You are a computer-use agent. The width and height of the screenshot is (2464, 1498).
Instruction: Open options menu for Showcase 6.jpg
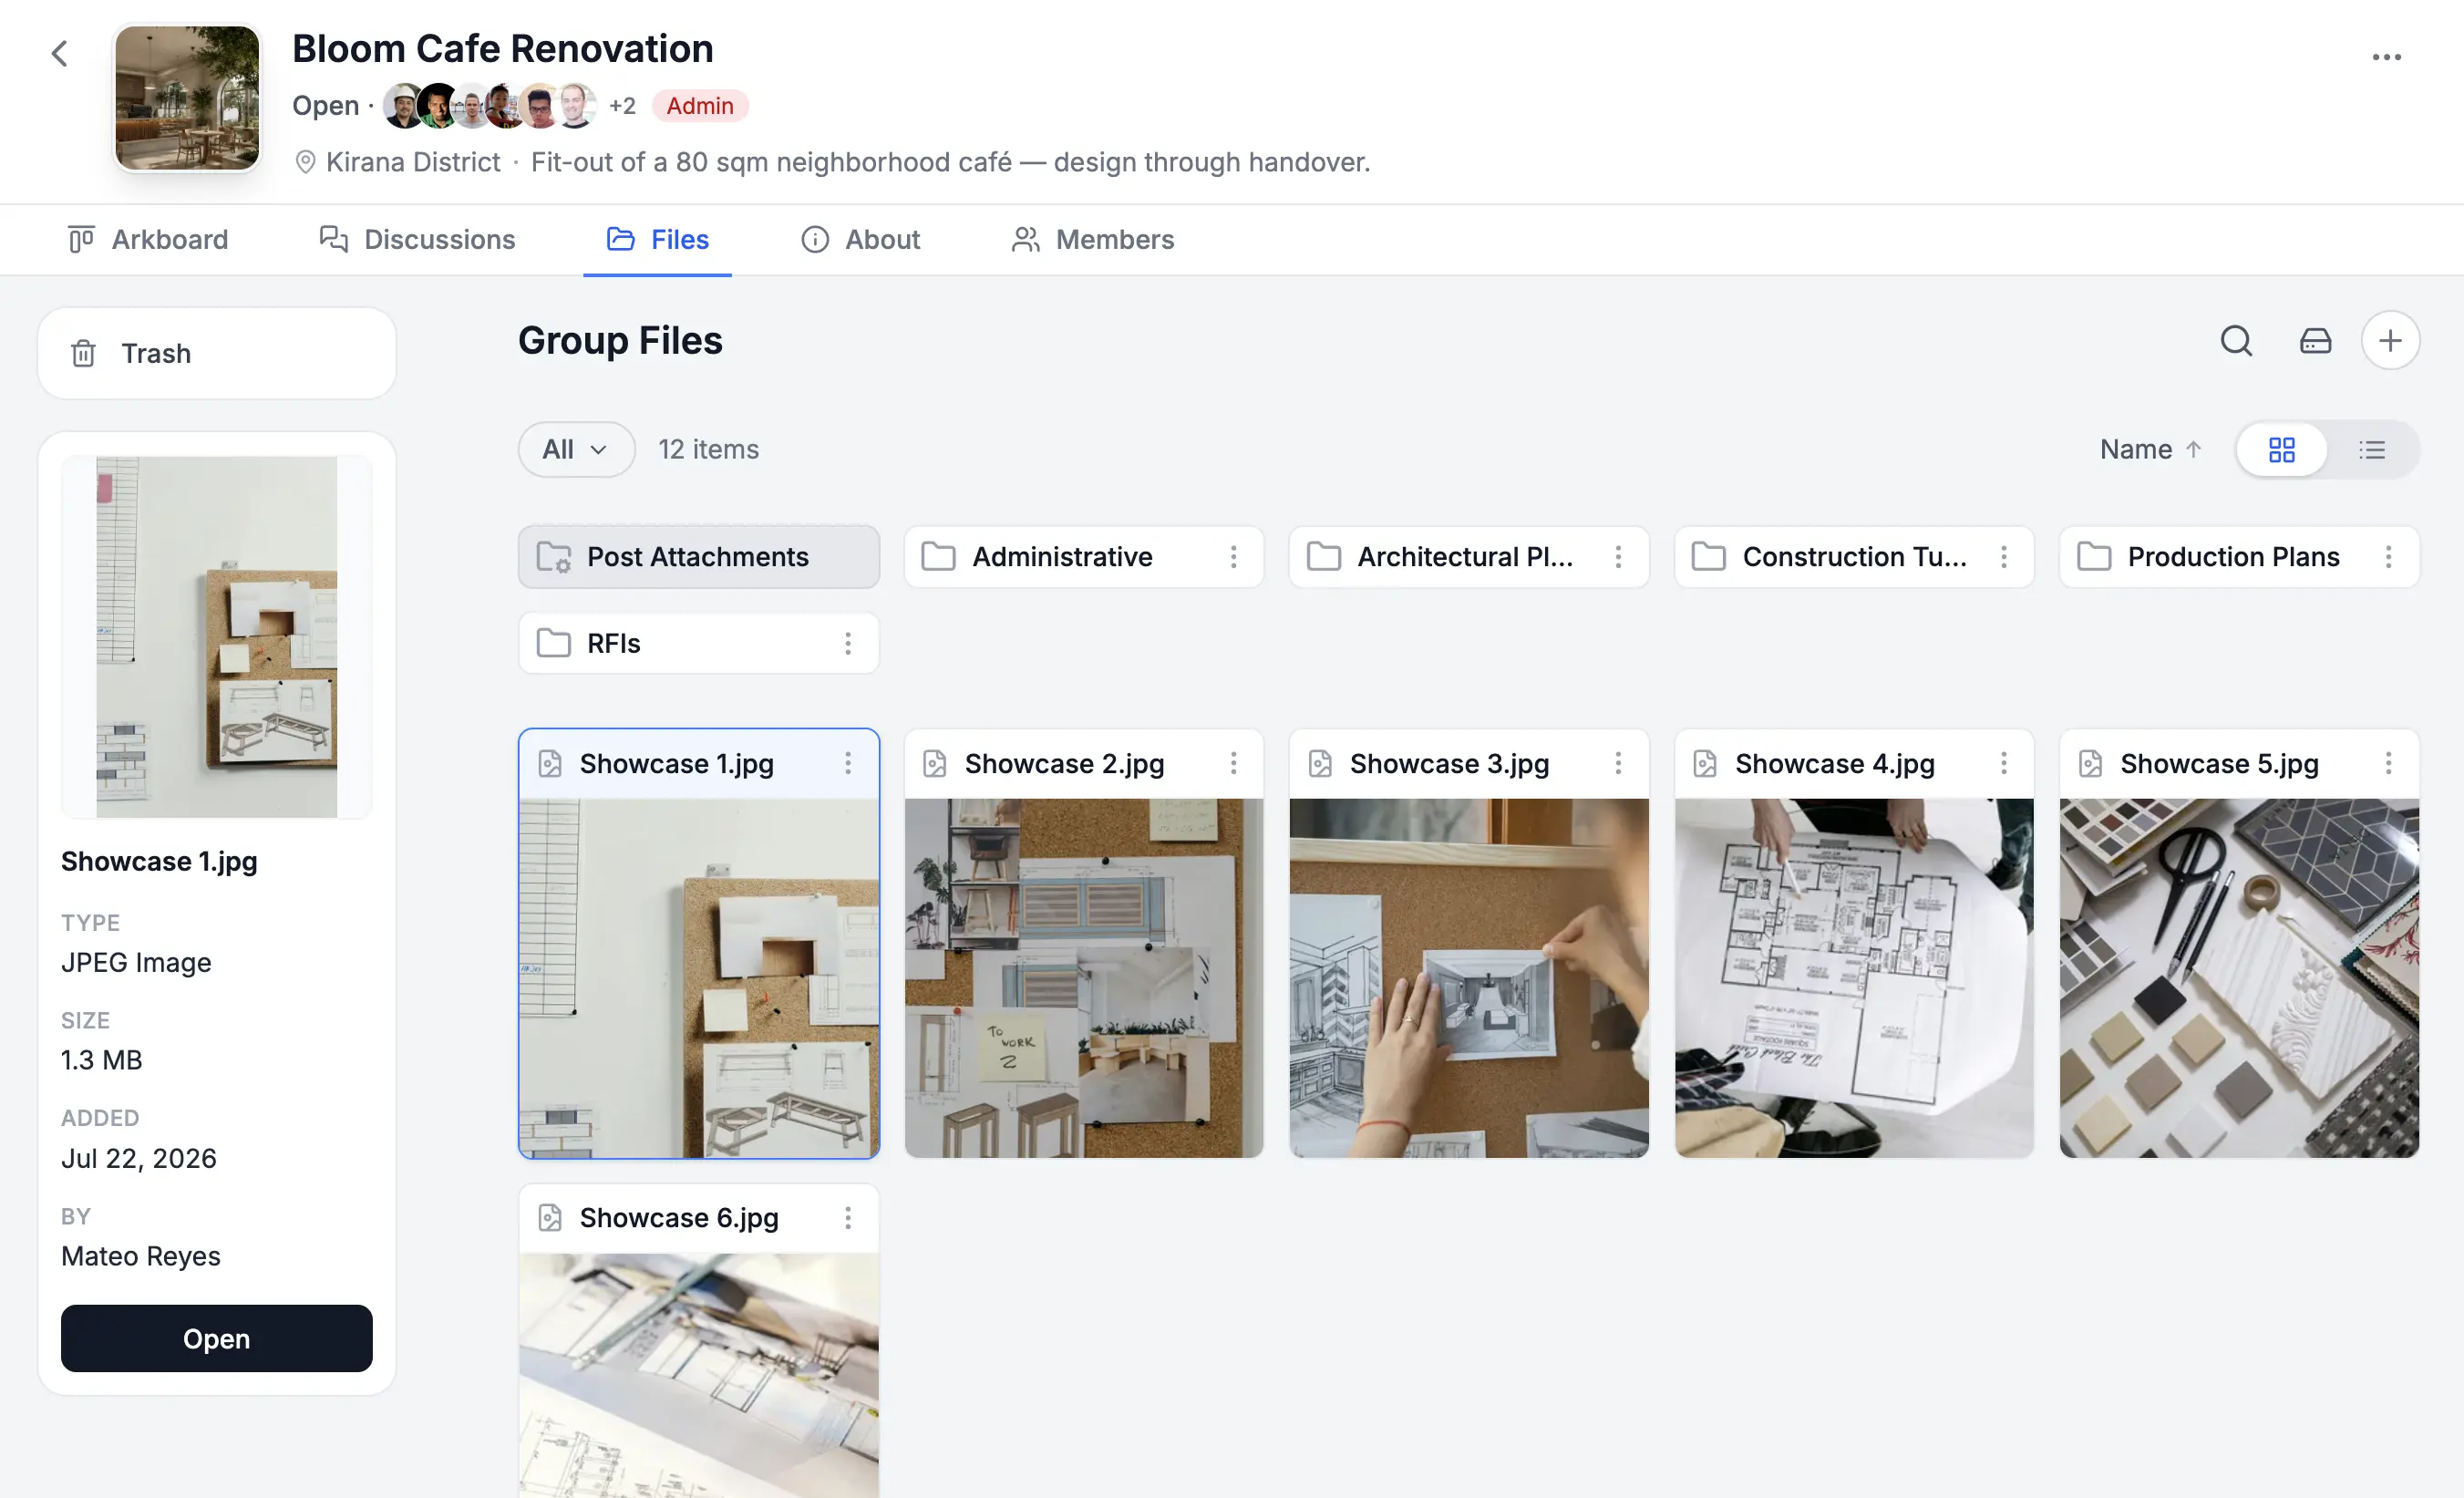(847, 1218)
